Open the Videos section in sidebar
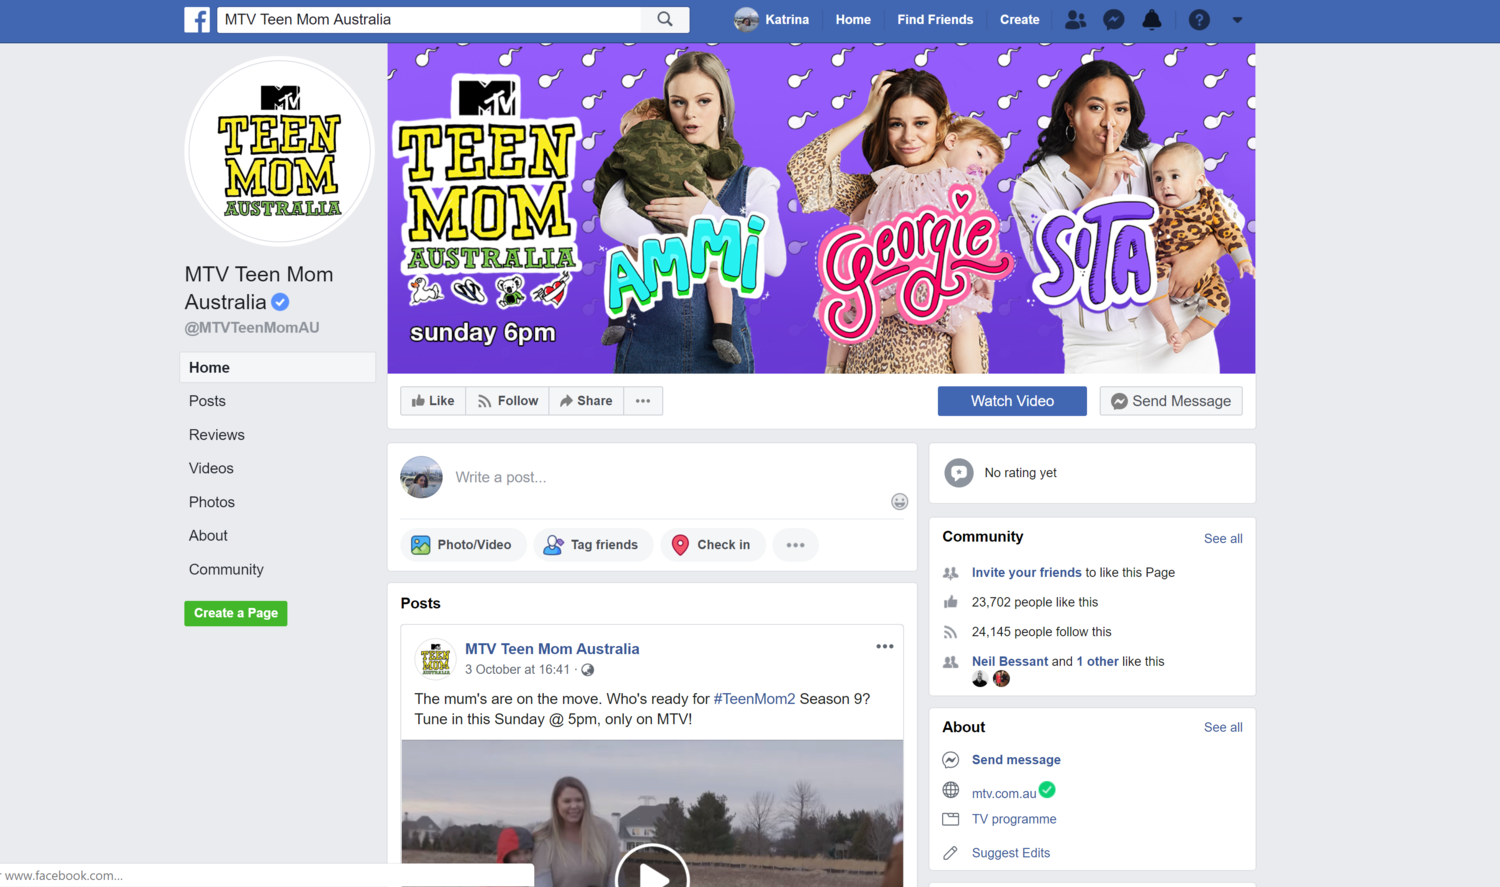This screenshot has width=1500, height=887. [211, 468]
